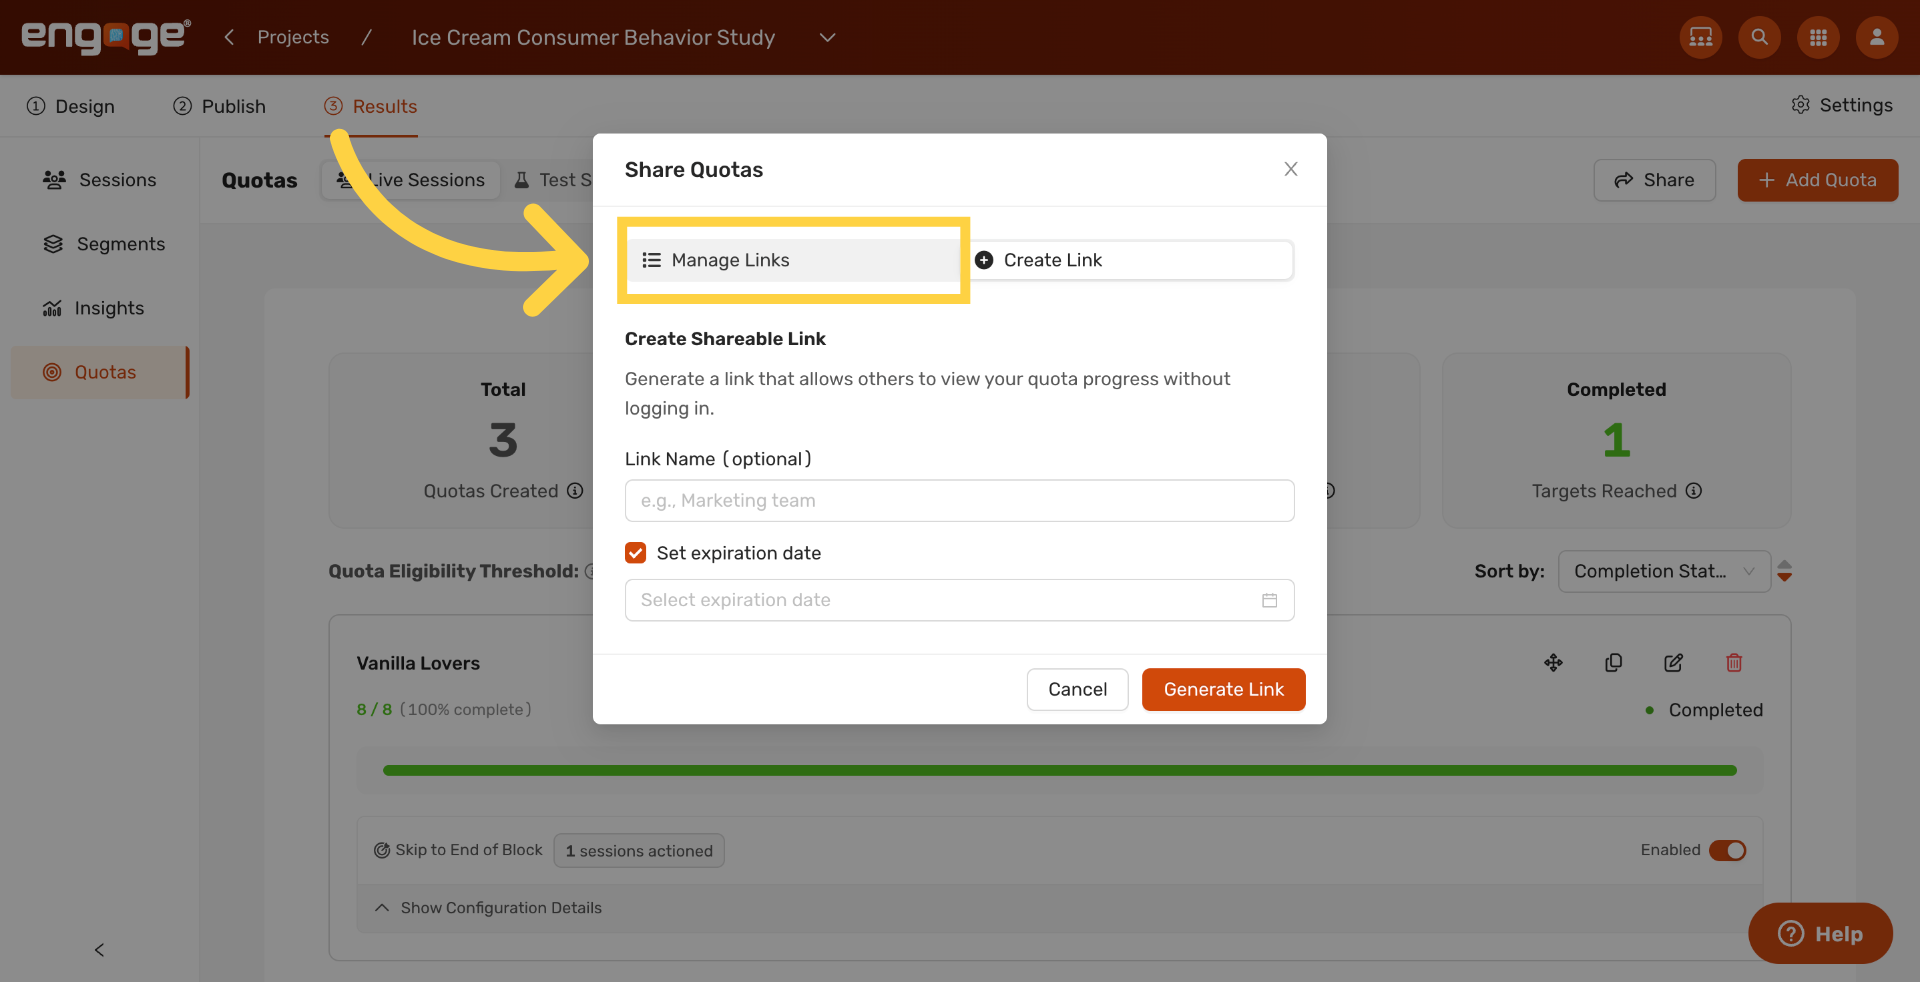1920x982 pixels.
Task: Delete the Vanilla Lovers quota
Action: pos(1734,663)
